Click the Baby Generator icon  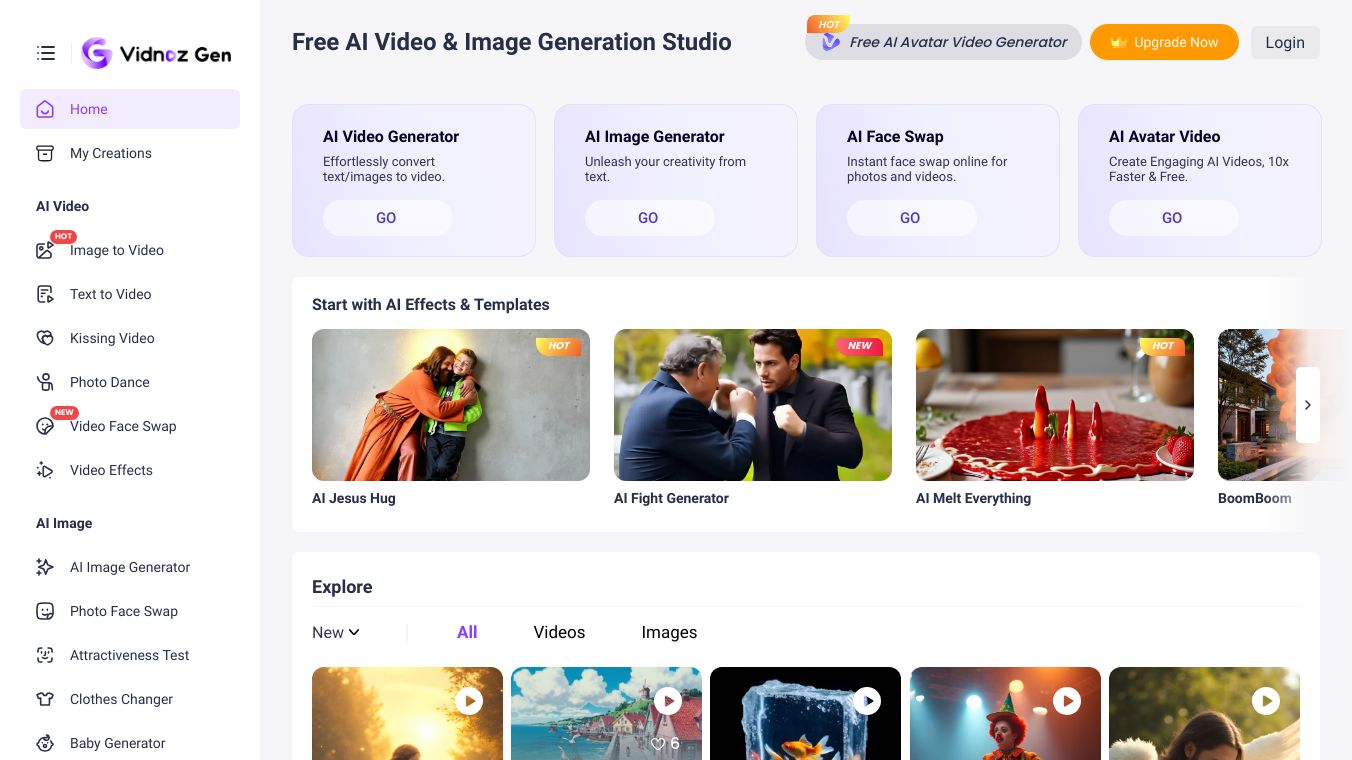click(45, 743)
